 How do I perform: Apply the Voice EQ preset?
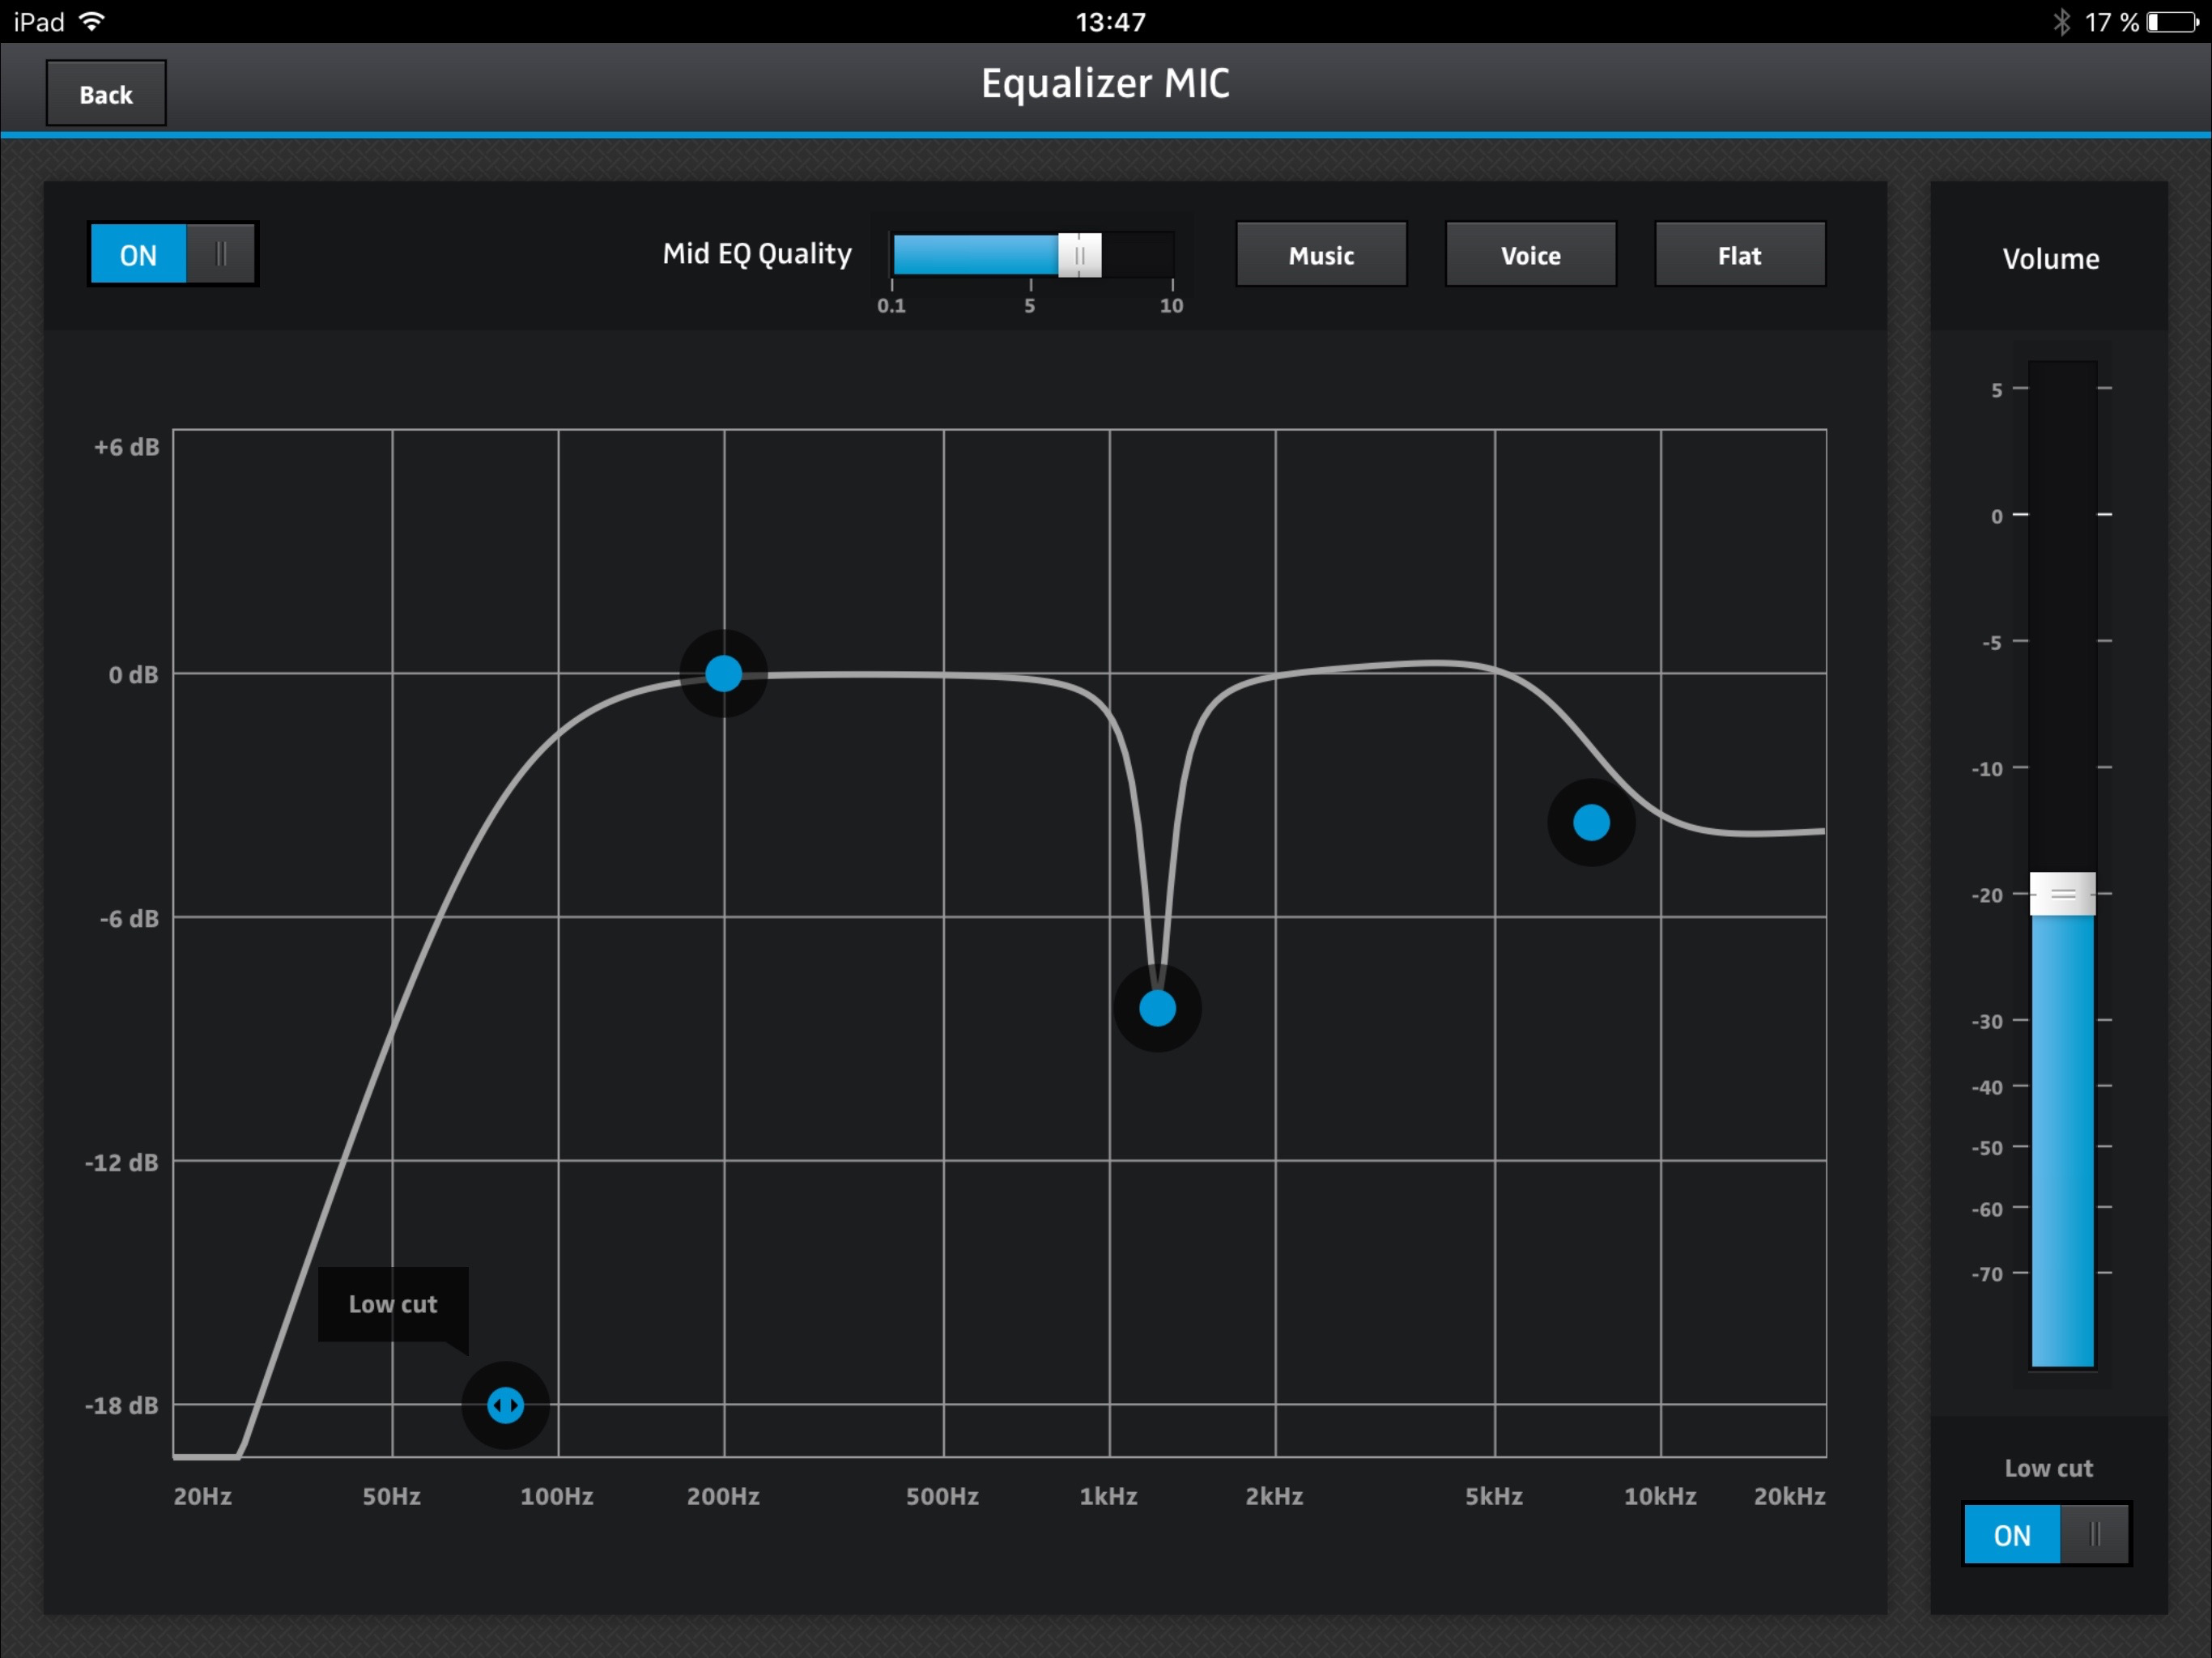[1530, 255]
